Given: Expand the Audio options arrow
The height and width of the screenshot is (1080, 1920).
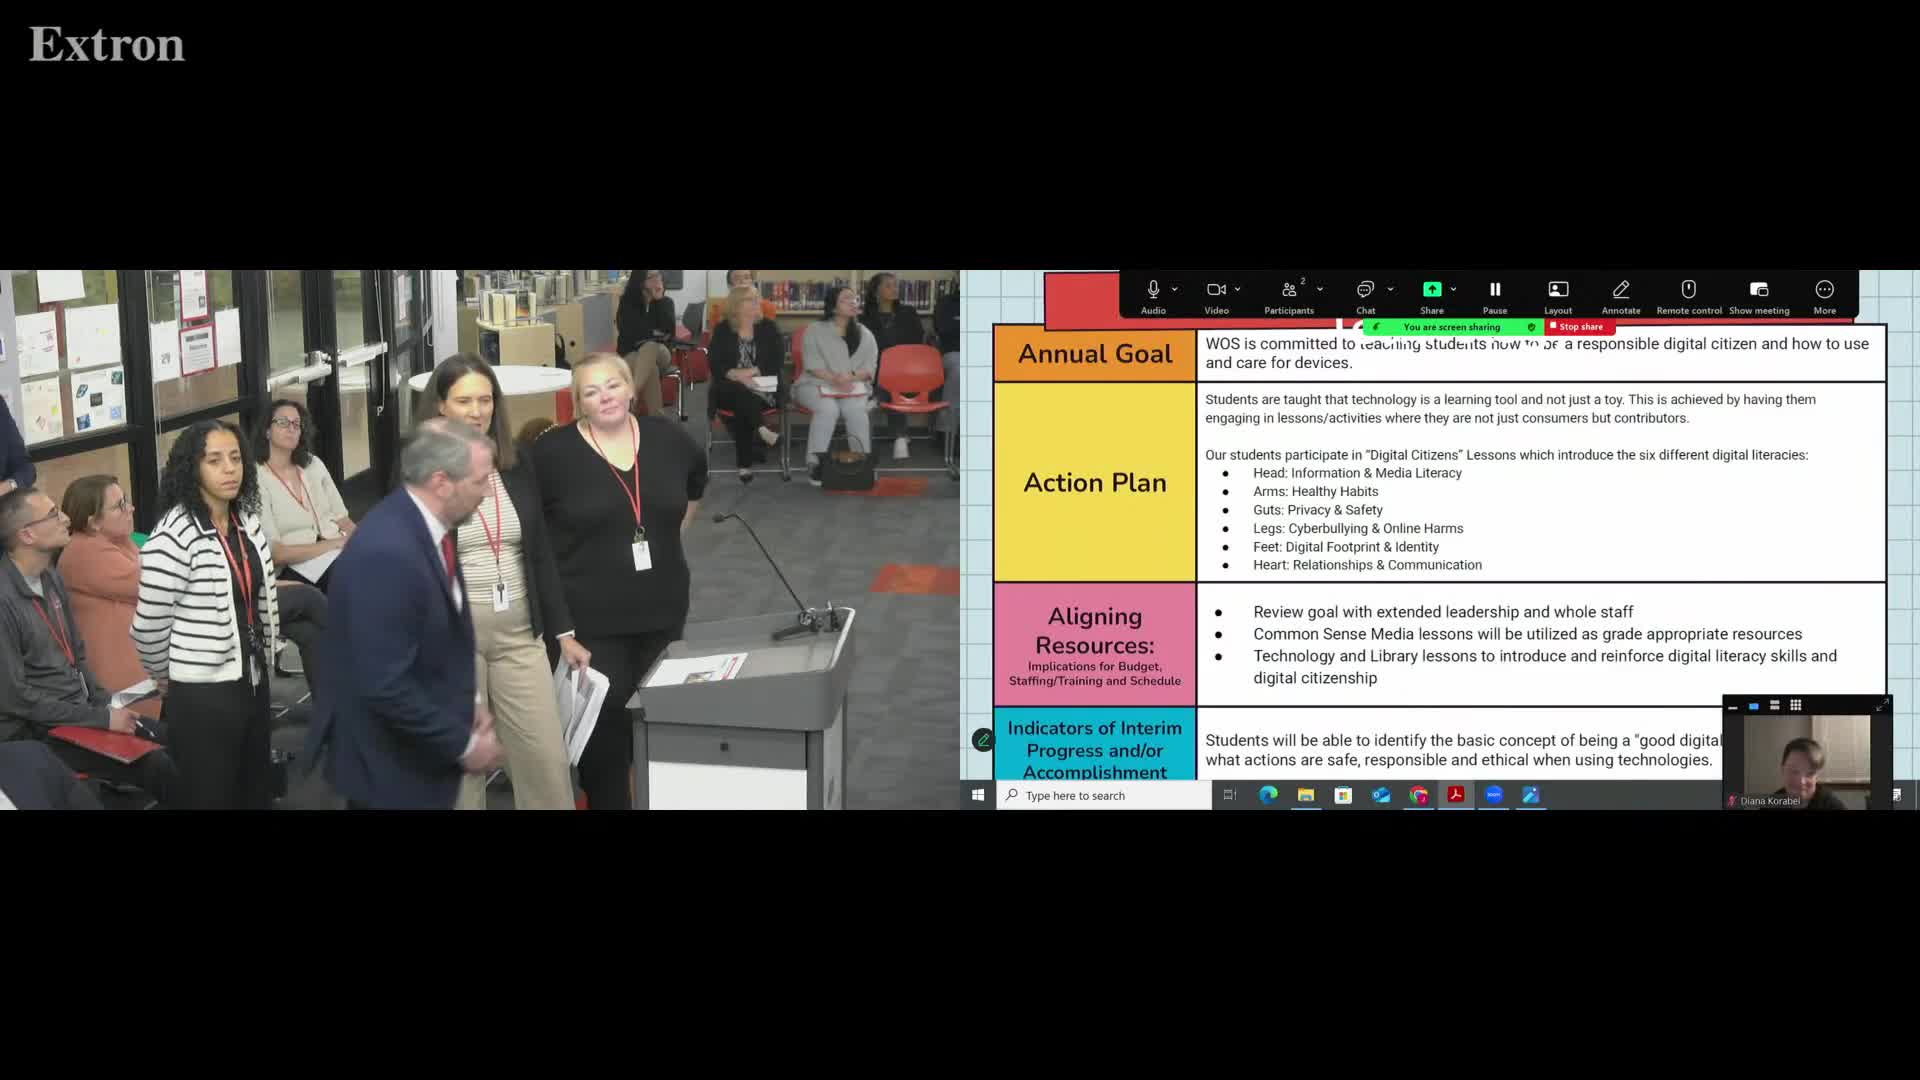Looking at the screenshot, I should (1175, 290).
